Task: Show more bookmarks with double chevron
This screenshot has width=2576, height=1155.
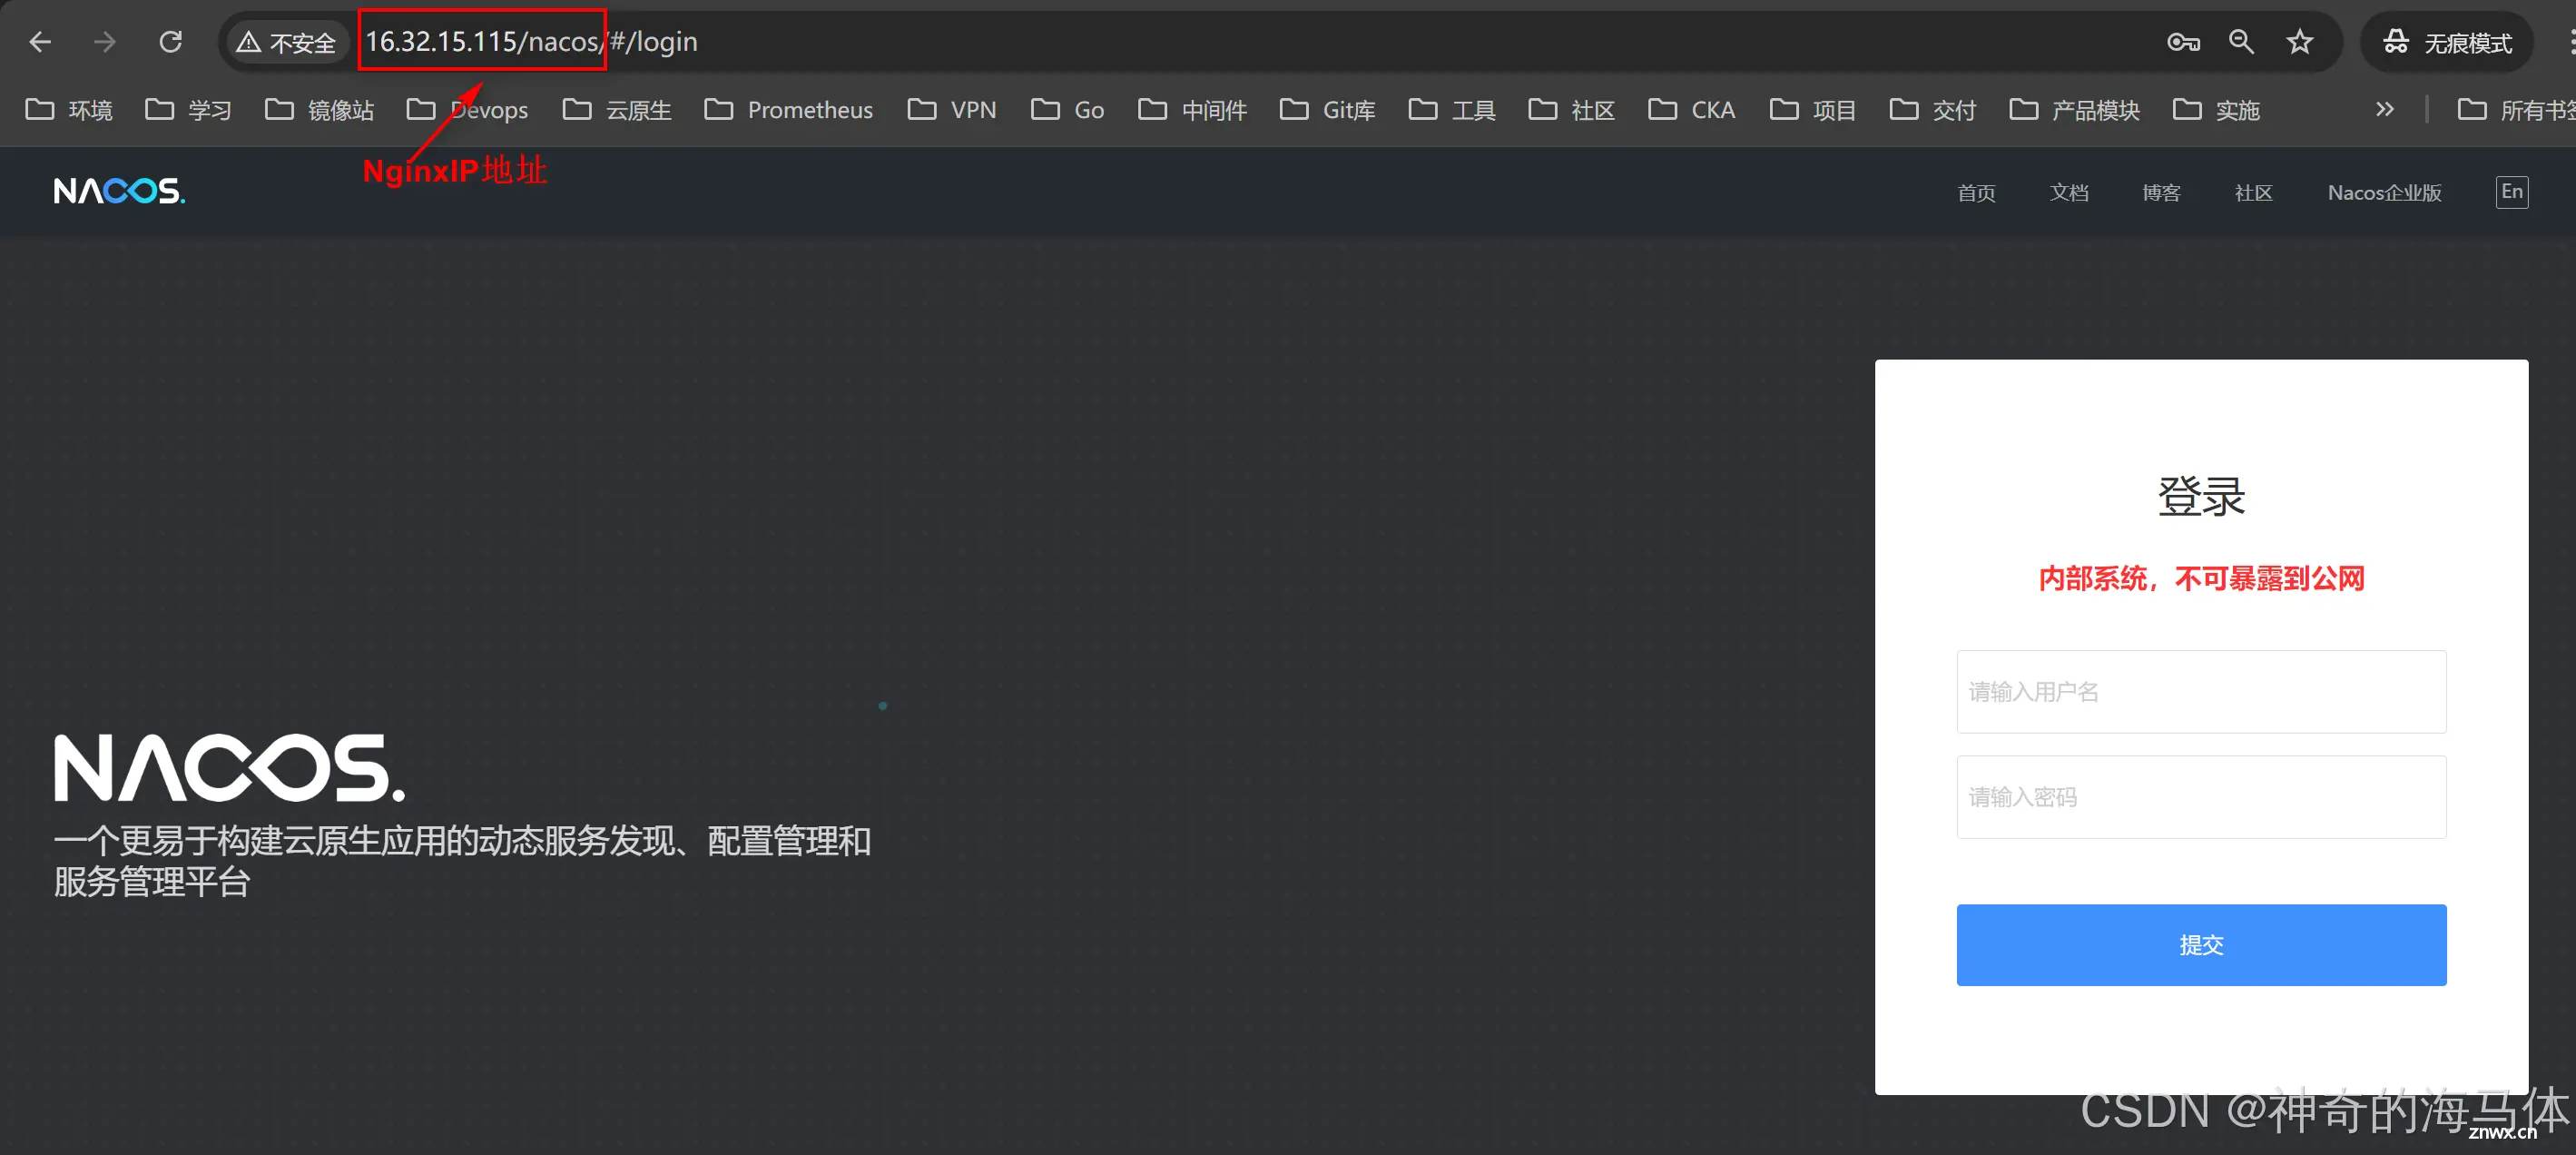Action: coord(2385,109)
